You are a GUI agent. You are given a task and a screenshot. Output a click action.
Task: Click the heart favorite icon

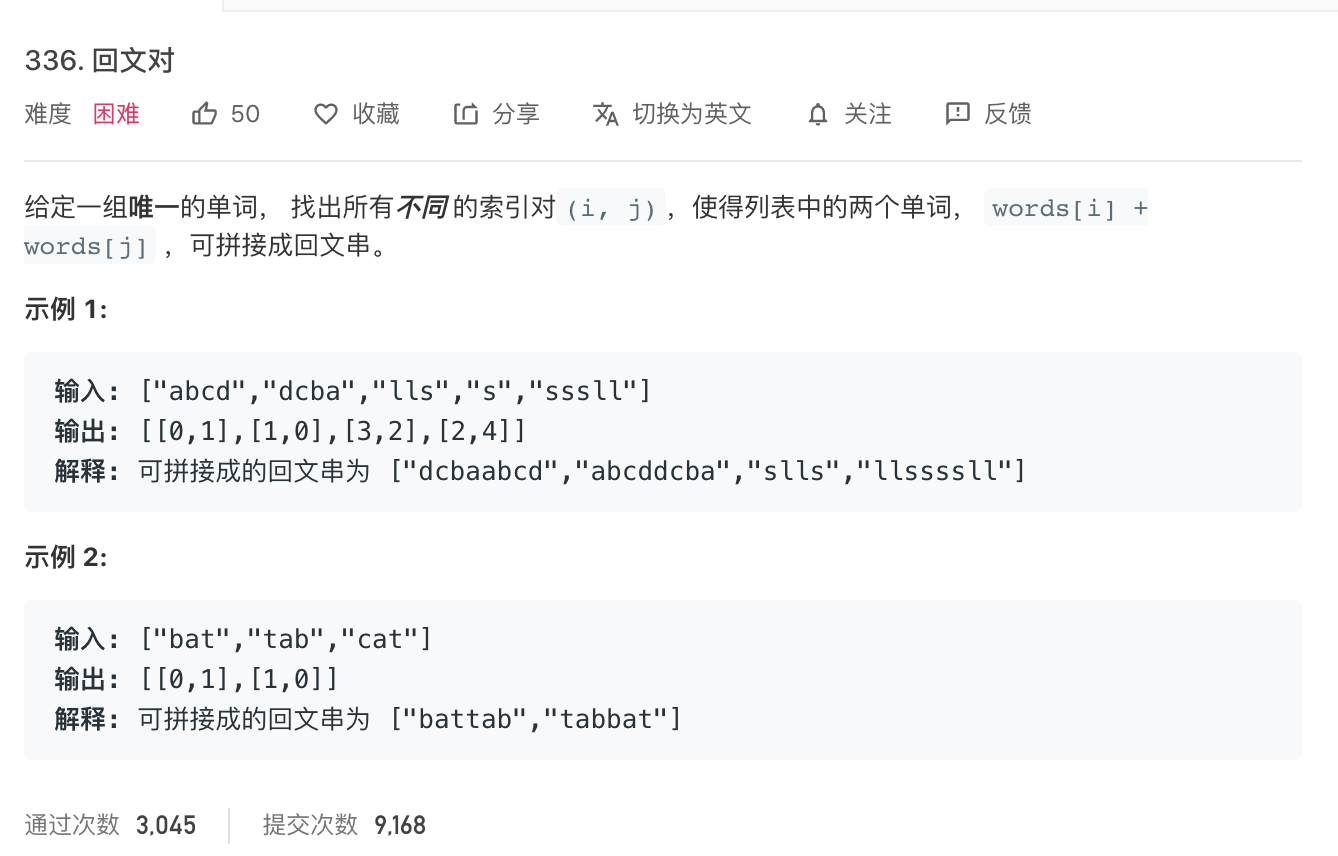(x=326, y=114)
